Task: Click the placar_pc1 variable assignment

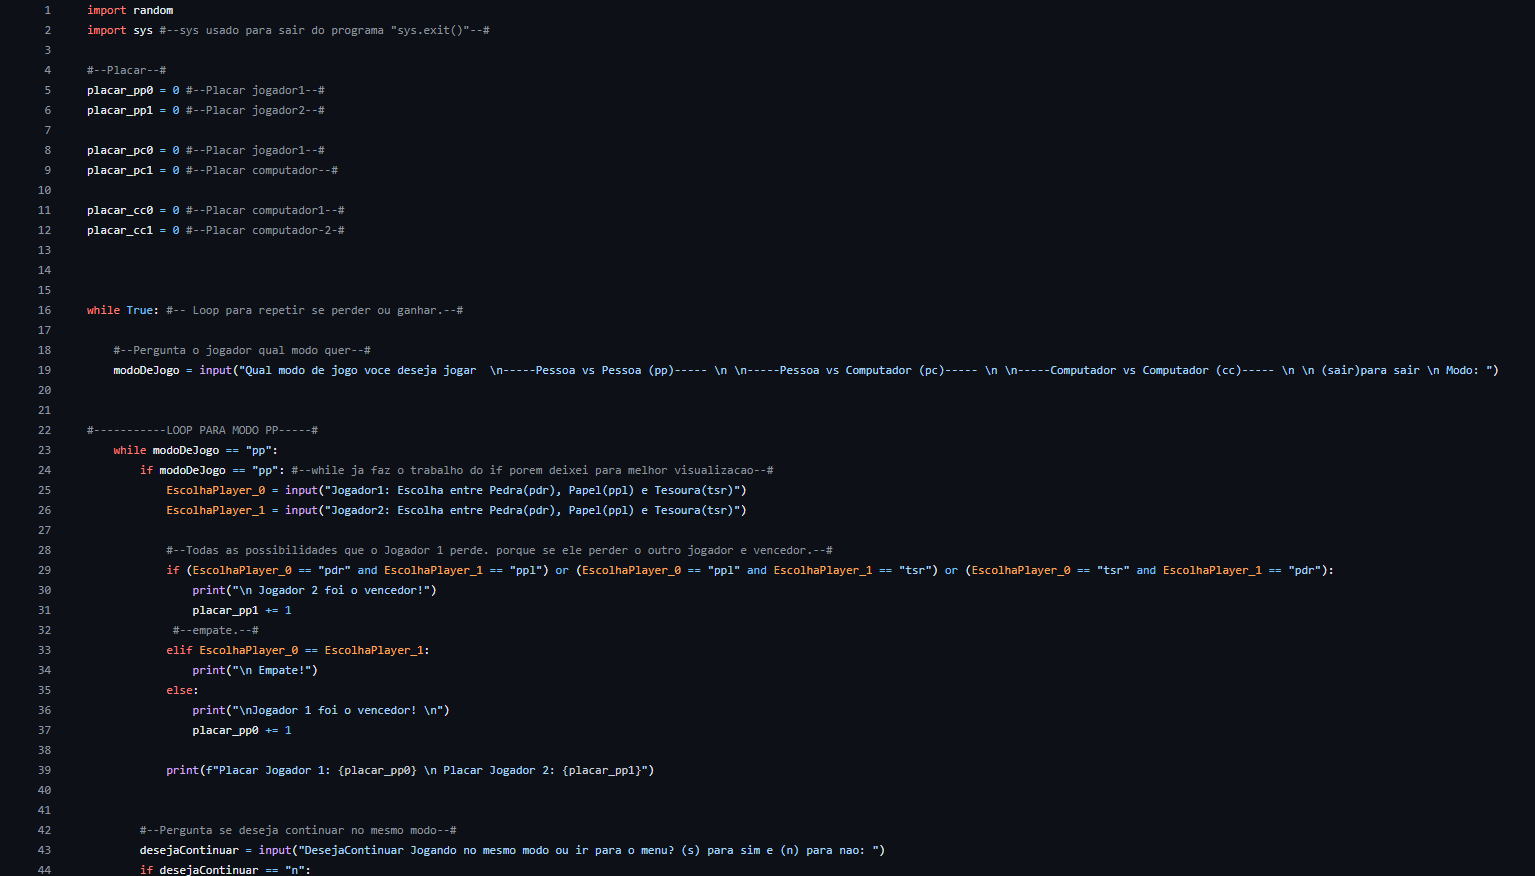Action: [x=120, y=170]
